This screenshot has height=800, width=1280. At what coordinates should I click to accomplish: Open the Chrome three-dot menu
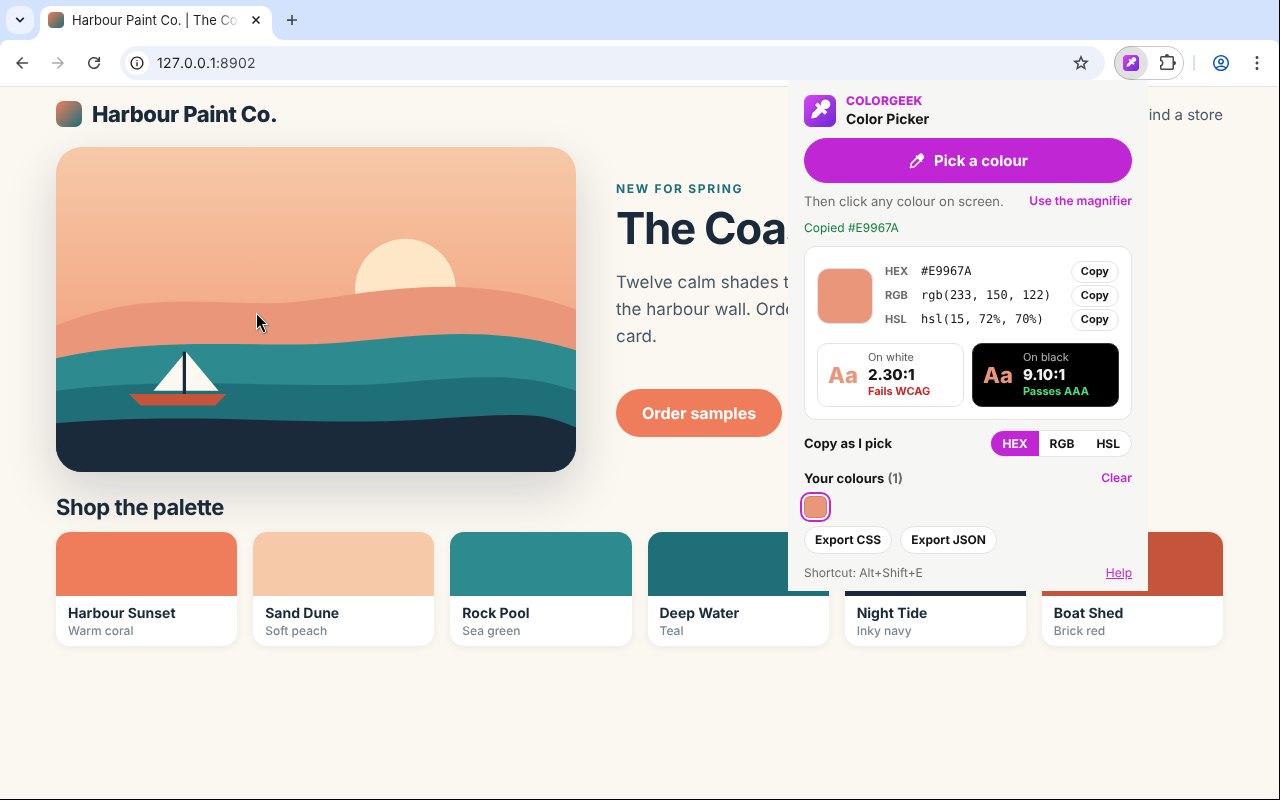coord(1257,63)
